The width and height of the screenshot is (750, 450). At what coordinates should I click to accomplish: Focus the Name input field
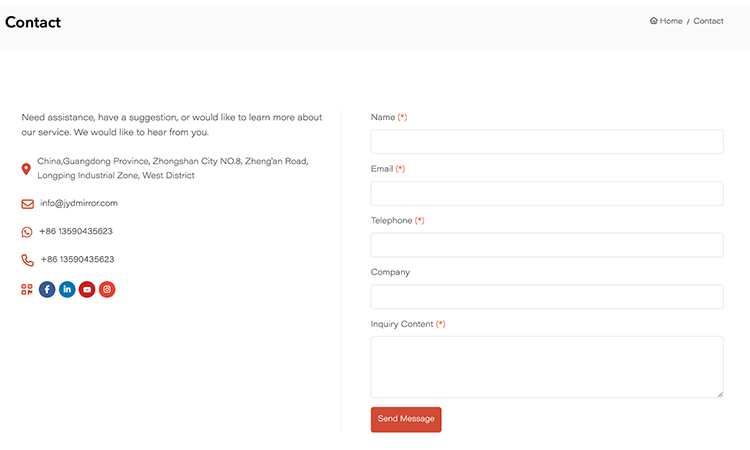(x=546, y=141)
